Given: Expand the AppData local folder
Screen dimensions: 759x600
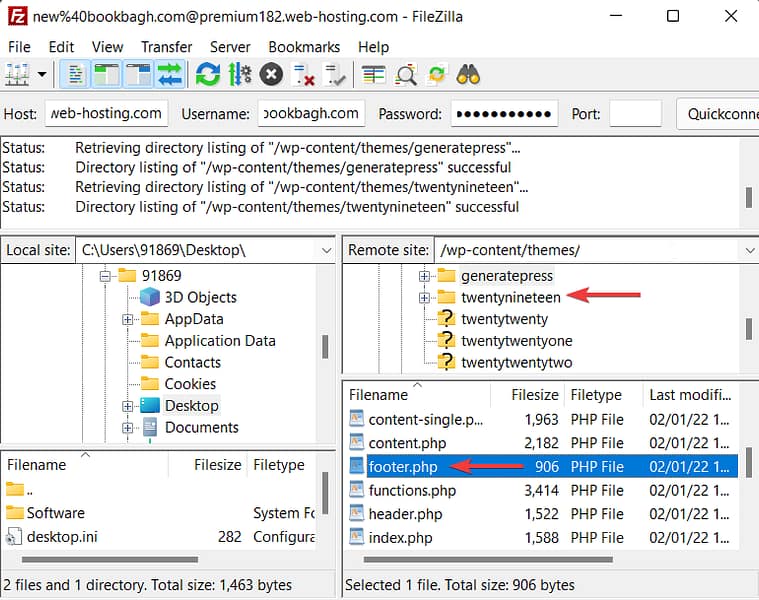Looking at the screenshot, I should coord(127,319).
